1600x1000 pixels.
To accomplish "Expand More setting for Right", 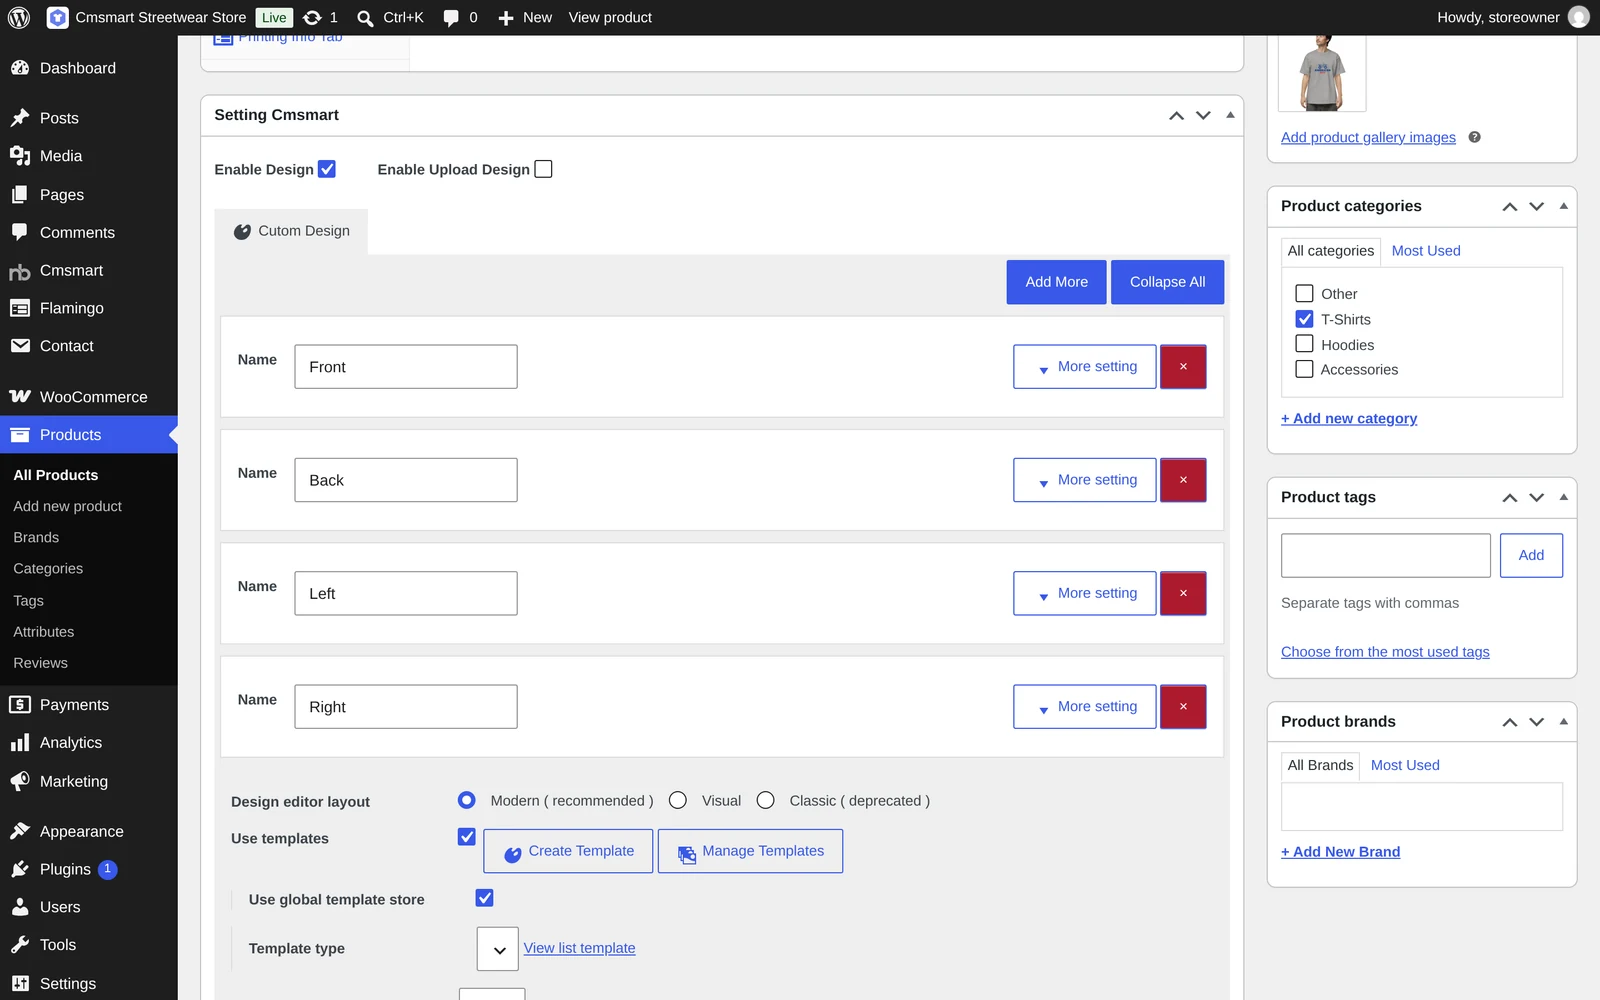I will click(x=1085, y=707).
